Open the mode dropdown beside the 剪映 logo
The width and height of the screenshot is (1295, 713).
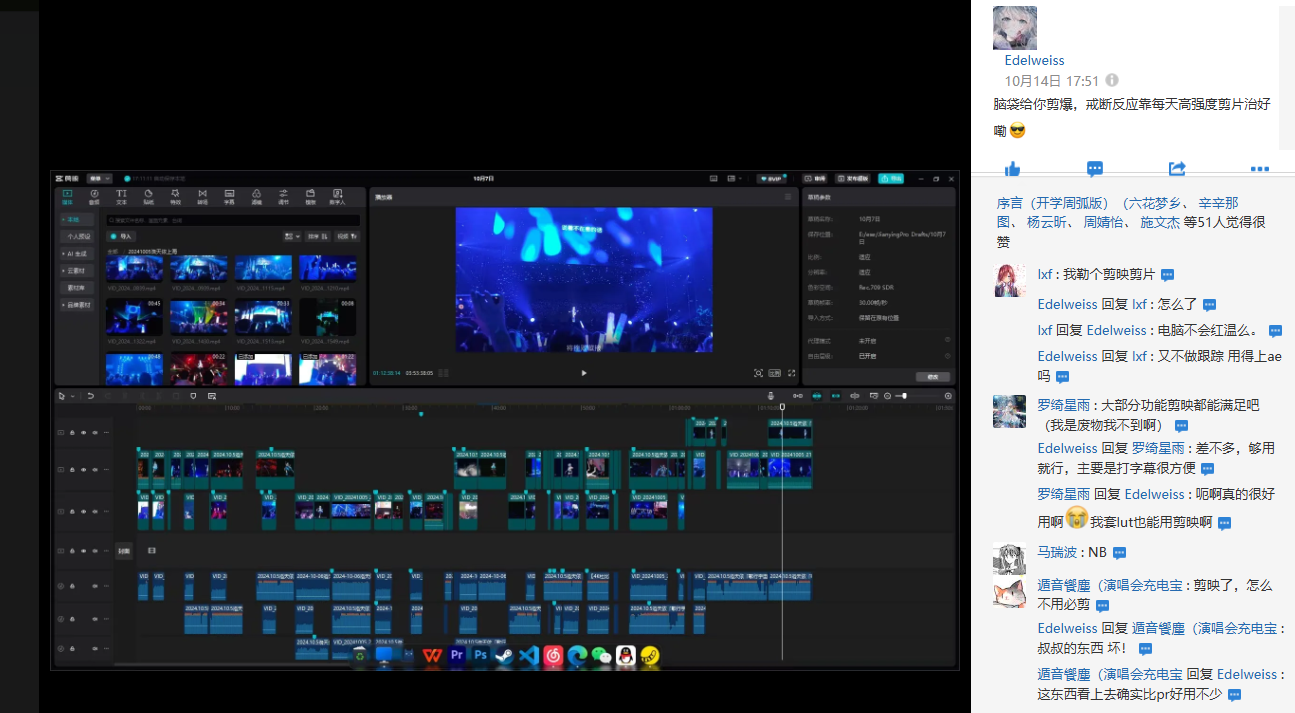pyautogui.click(x=100, y=178)
